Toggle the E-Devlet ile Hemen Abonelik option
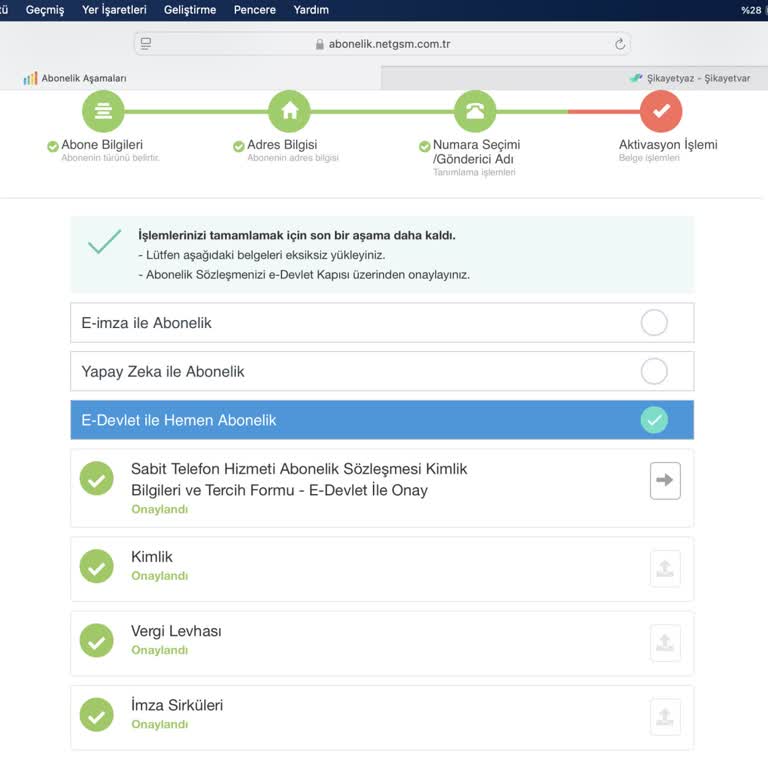 (654, 420)
